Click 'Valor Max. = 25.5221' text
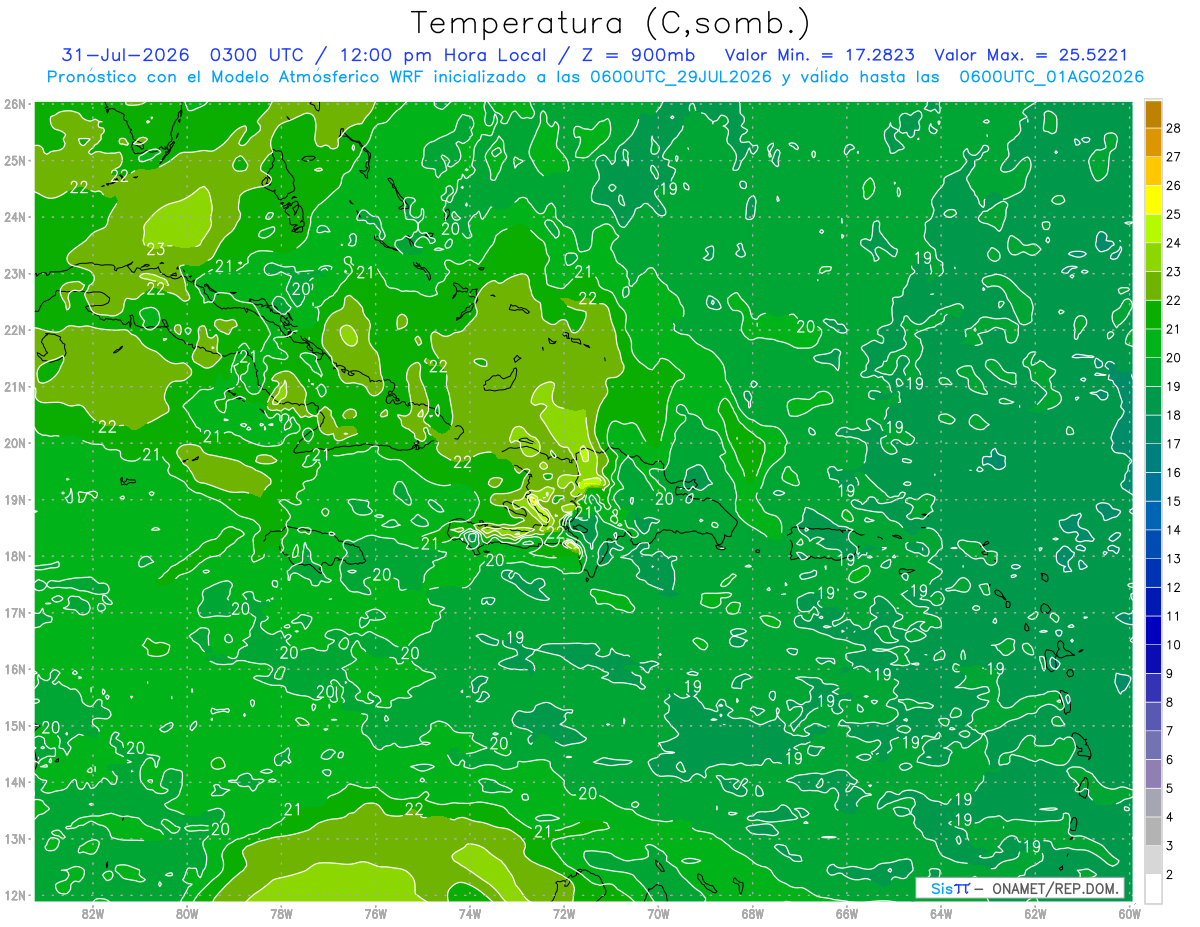Screen dimensions: 1200x927 [x=1030, y=55]
